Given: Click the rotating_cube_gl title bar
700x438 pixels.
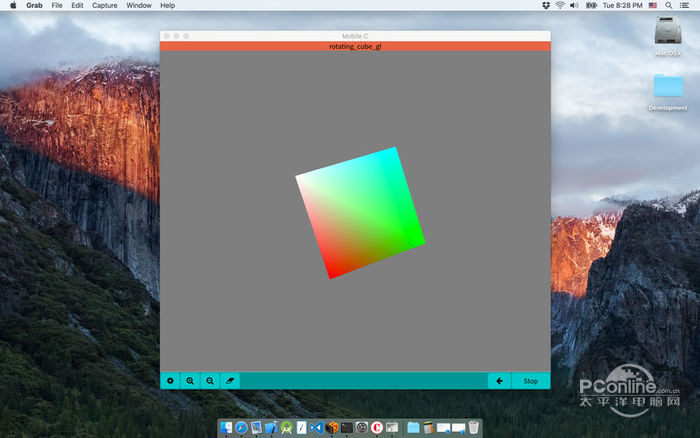Looking at the screenshot, I should [x=355, y=46].
